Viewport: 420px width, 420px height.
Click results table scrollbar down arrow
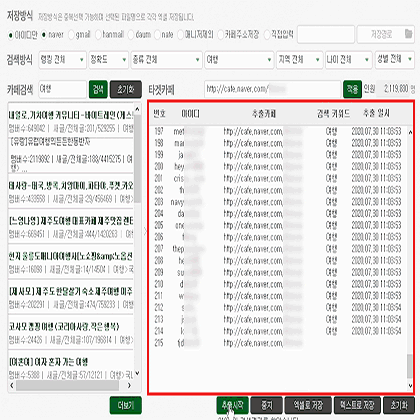pyautogui.click(x=410, y=386)
